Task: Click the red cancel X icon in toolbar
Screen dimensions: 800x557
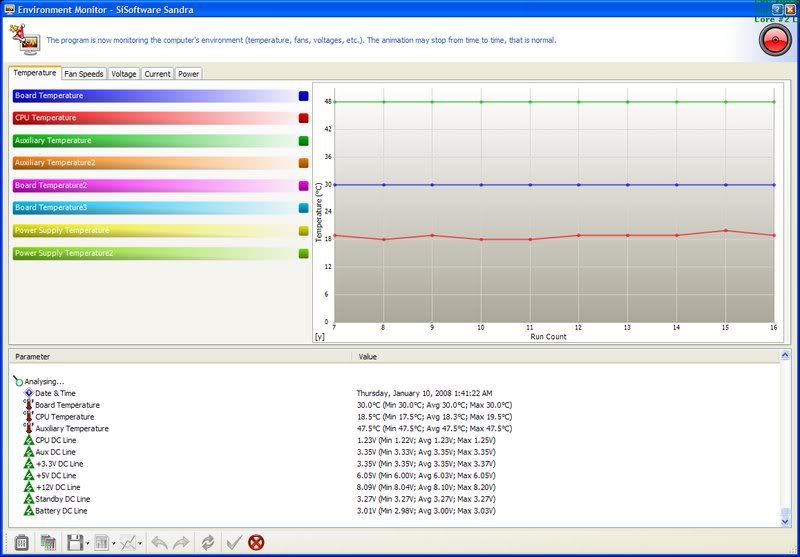Action: (x=257, y=542)
